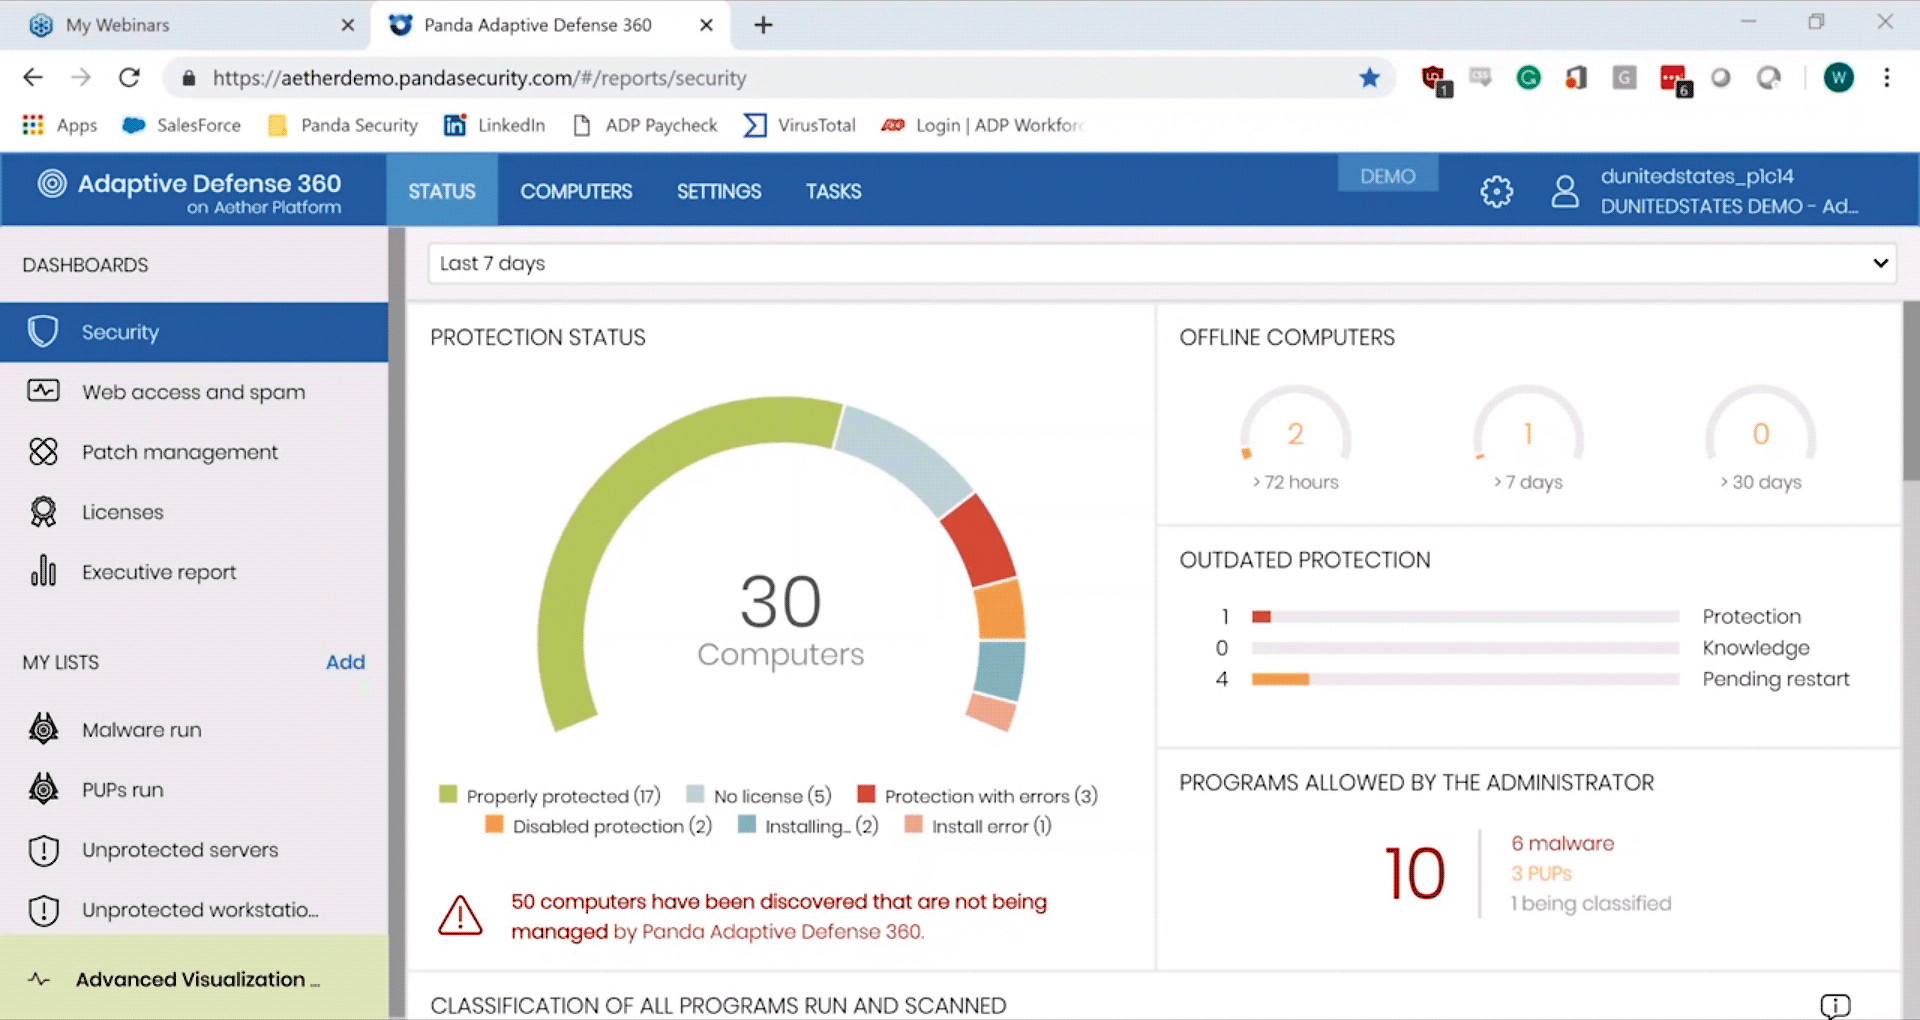Open the Last 7 days period dropdown

point(1162,263)
